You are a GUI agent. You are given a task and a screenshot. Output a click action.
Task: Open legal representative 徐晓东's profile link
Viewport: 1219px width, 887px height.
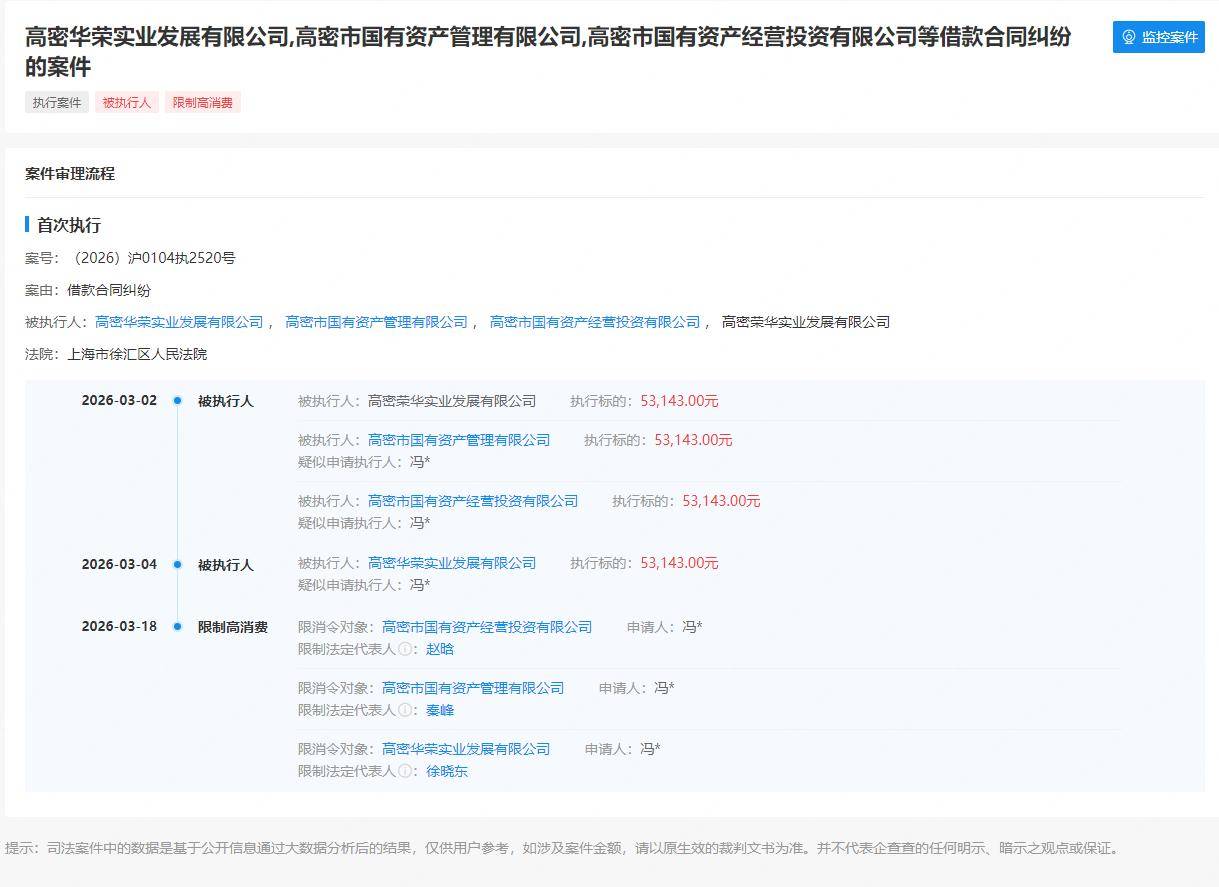(x=447, y=771)
